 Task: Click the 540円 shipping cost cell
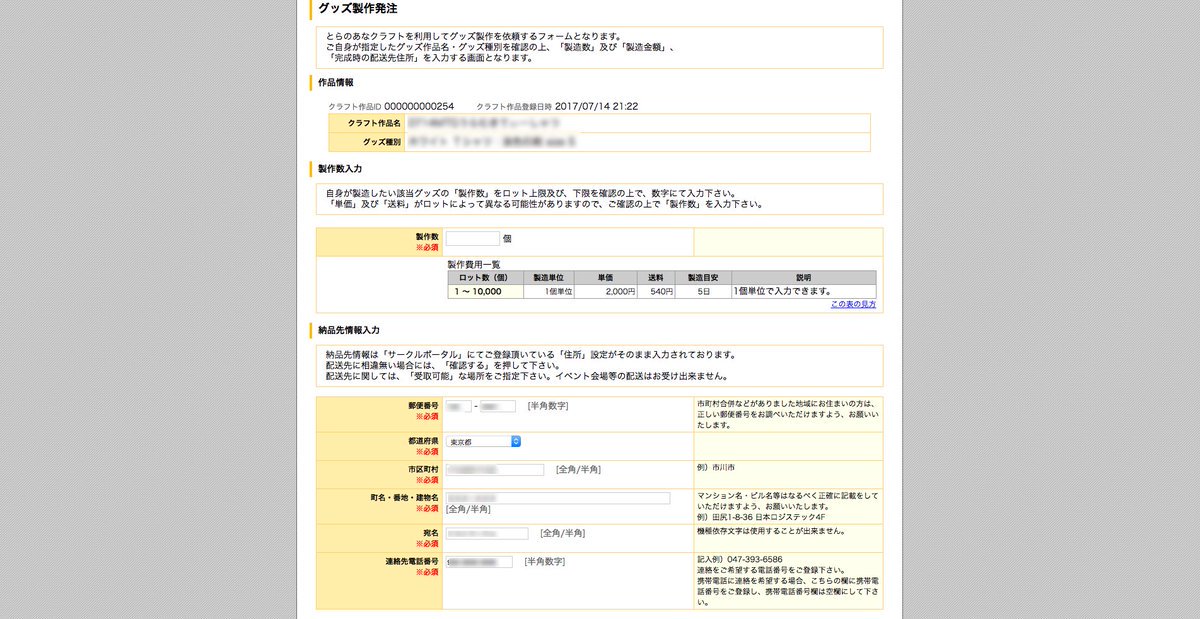(656, 292)
